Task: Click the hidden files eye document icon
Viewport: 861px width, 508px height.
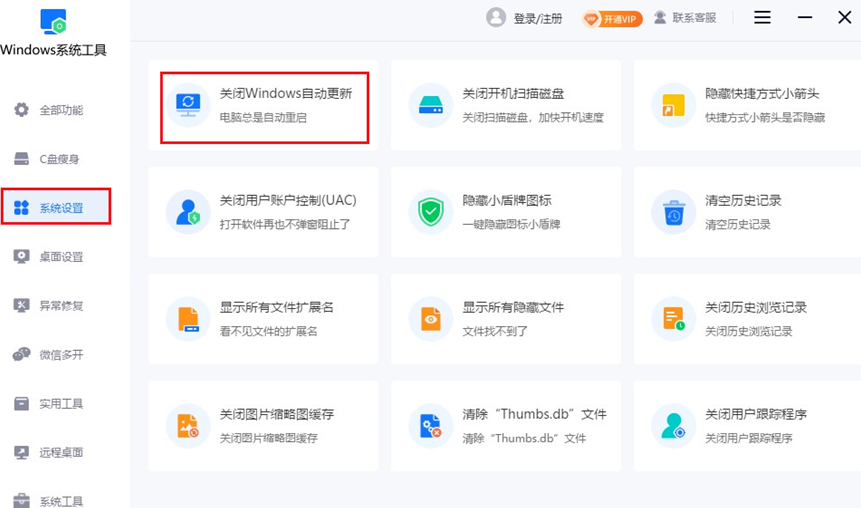Action: click(x=431, y=319)
